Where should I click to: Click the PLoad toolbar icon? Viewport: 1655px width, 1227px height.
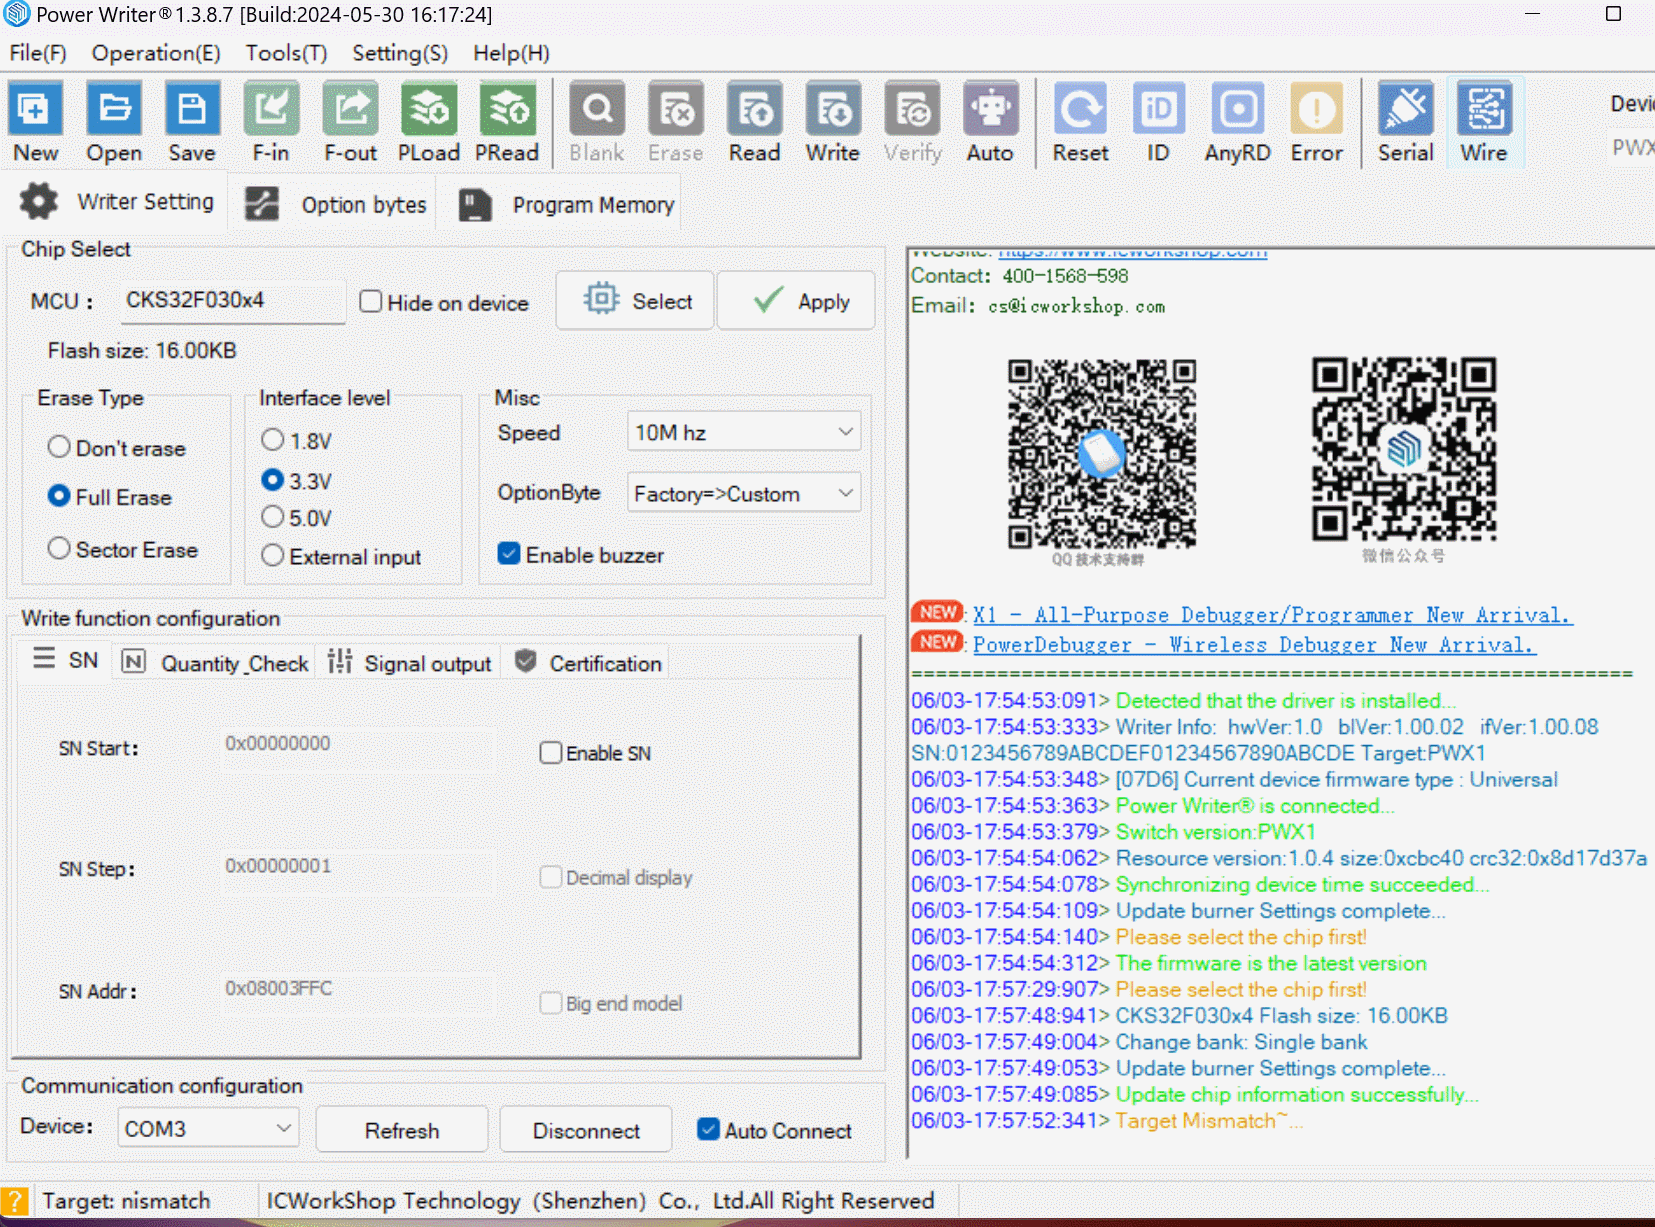click(429, 122)
